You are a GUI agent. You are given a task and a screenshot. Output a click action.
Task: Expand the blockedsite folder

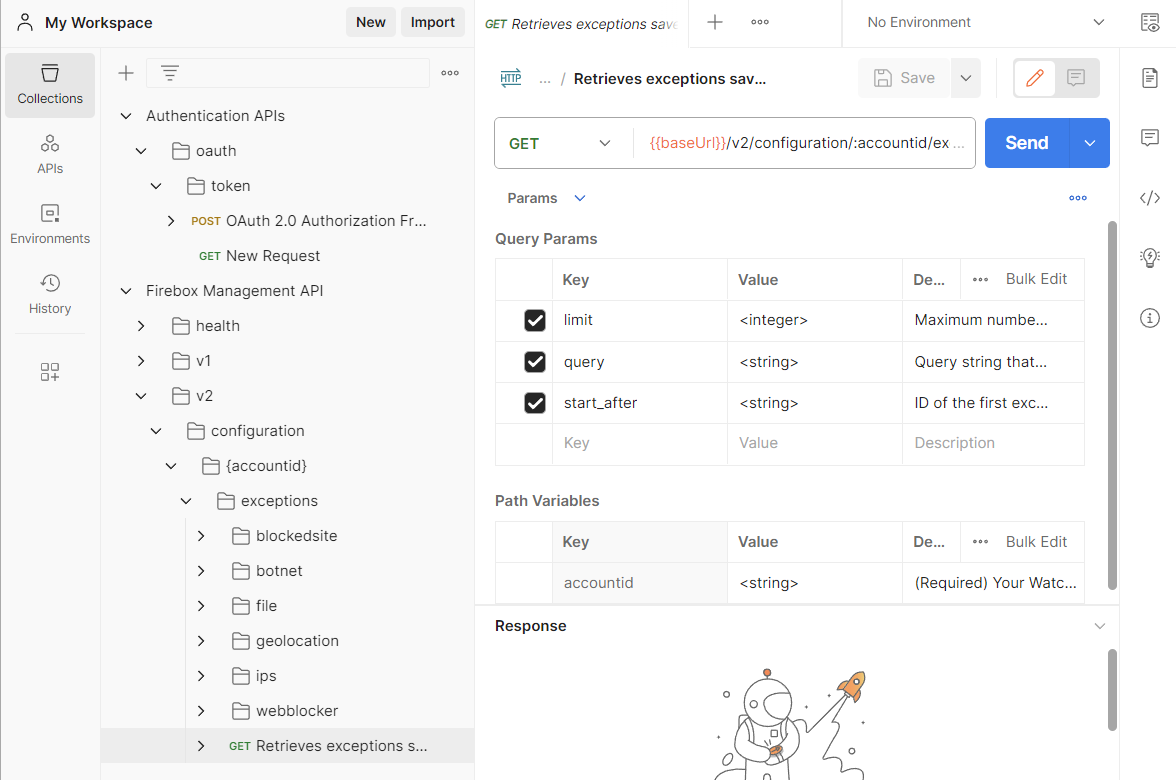(x=199, y=535)
